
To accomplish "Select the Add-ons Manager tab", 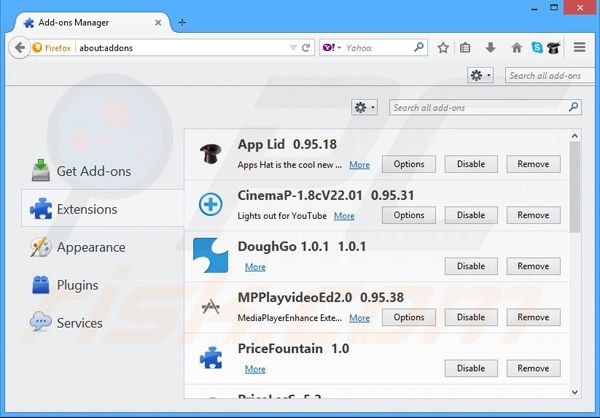I will [92, 23].
